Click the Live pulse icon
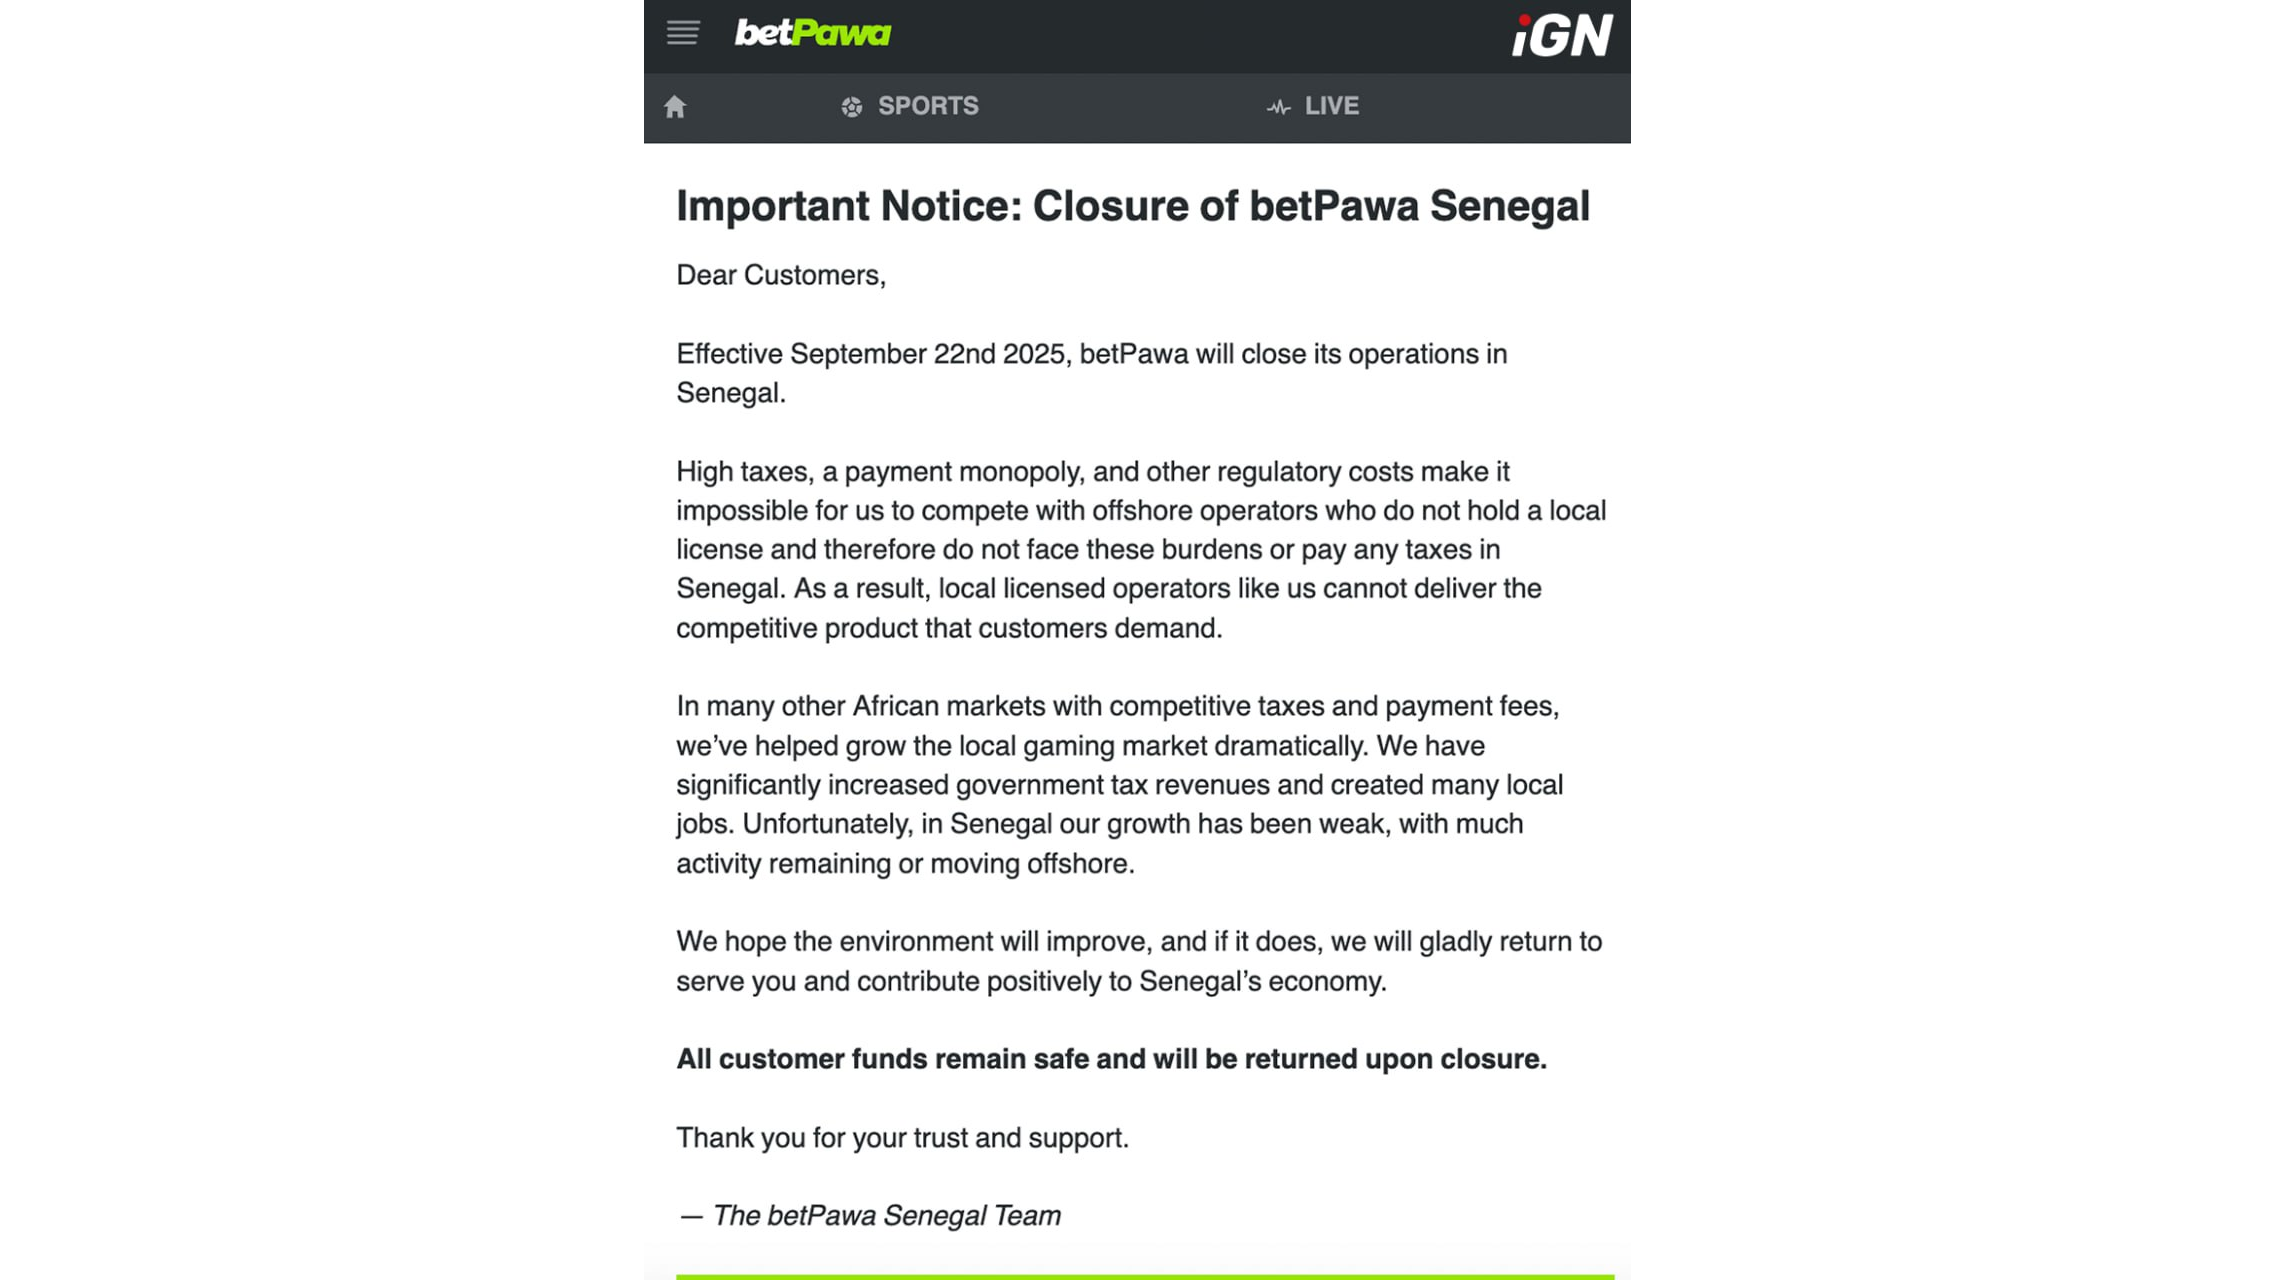The image size is (2275, 1280). coord(1278,107)
